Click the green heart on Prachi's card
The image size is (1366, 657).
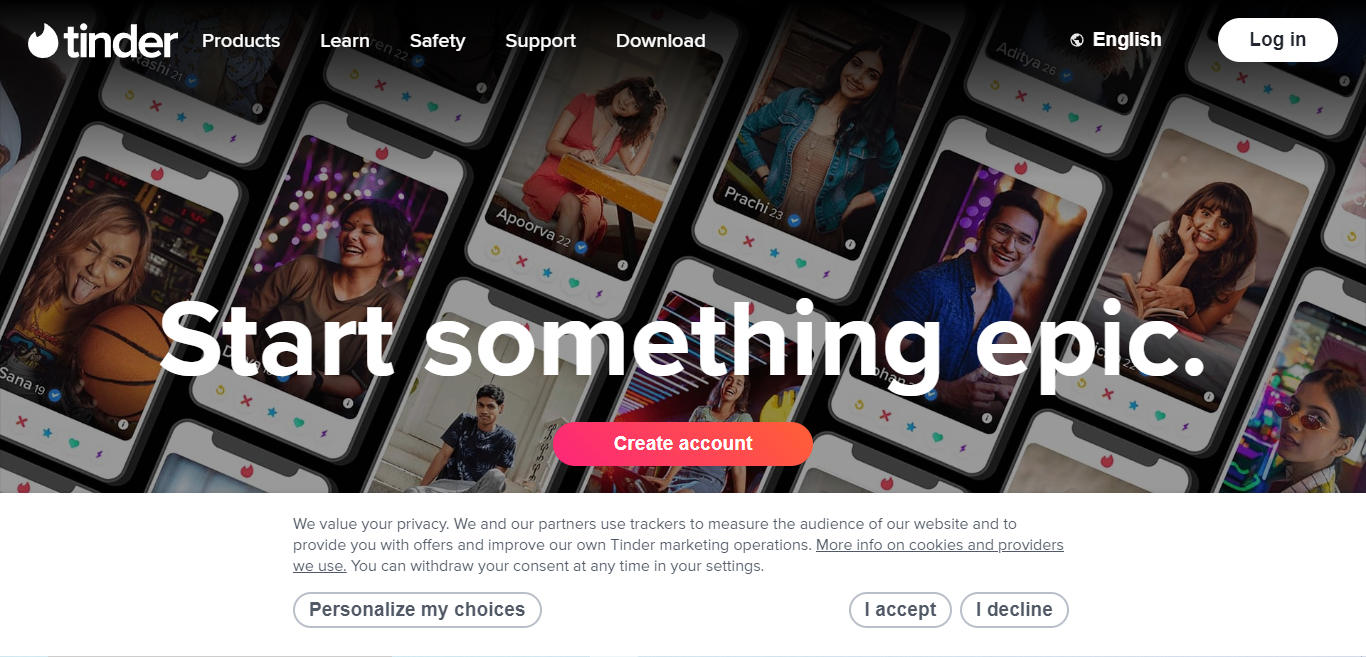[800, 263]
